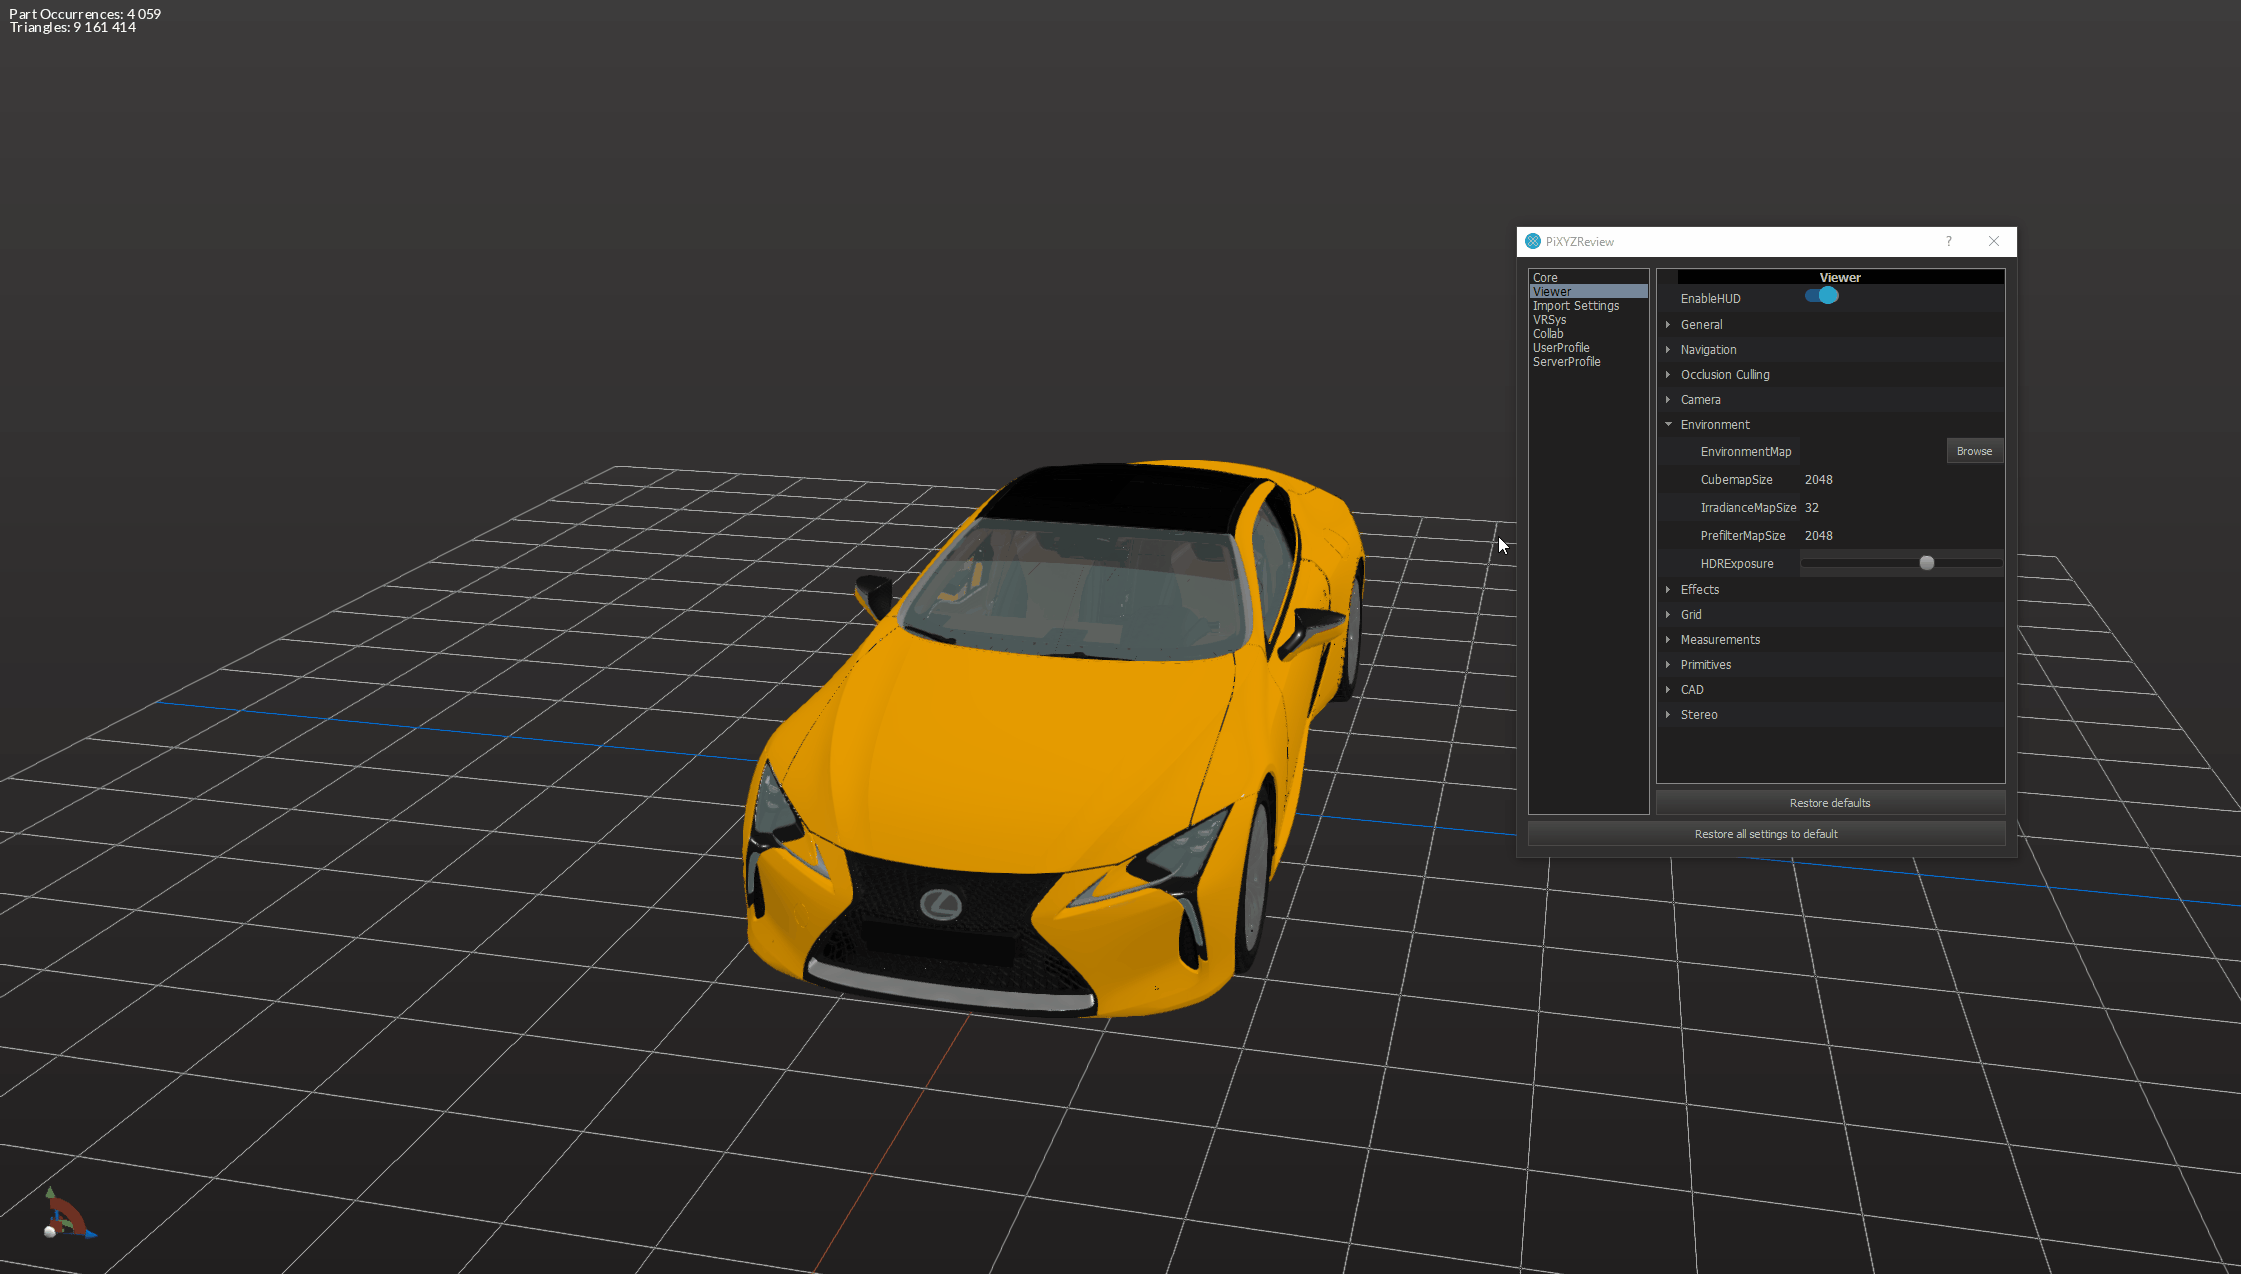Viewport: 2241px width, 1274px height.
Task: Open Collab settings category
Action: click(1588, 333)
